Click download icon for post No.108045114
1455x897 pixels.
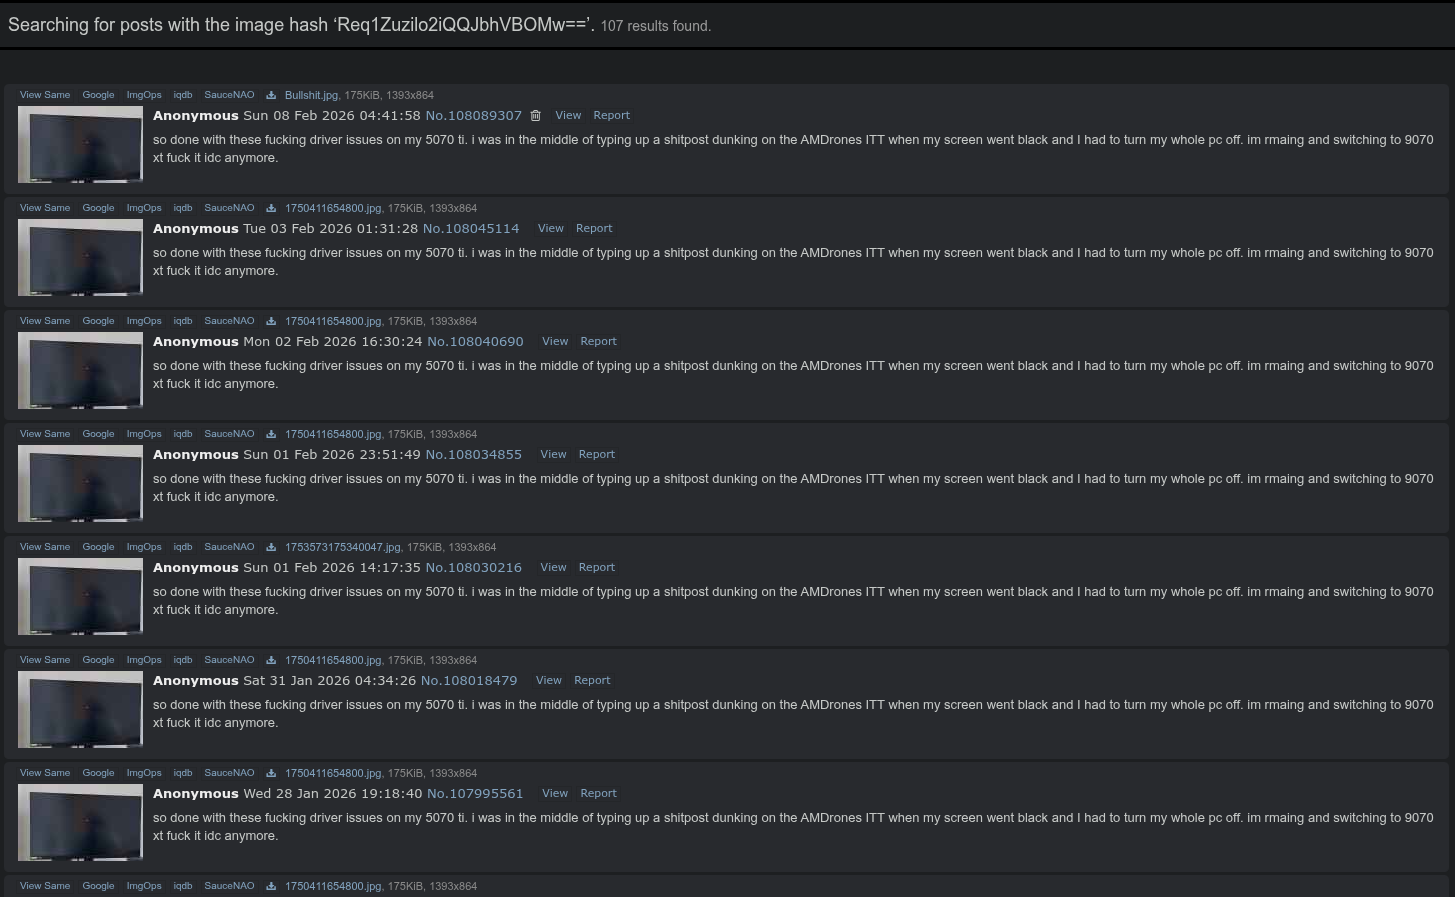tap(271, 208)
